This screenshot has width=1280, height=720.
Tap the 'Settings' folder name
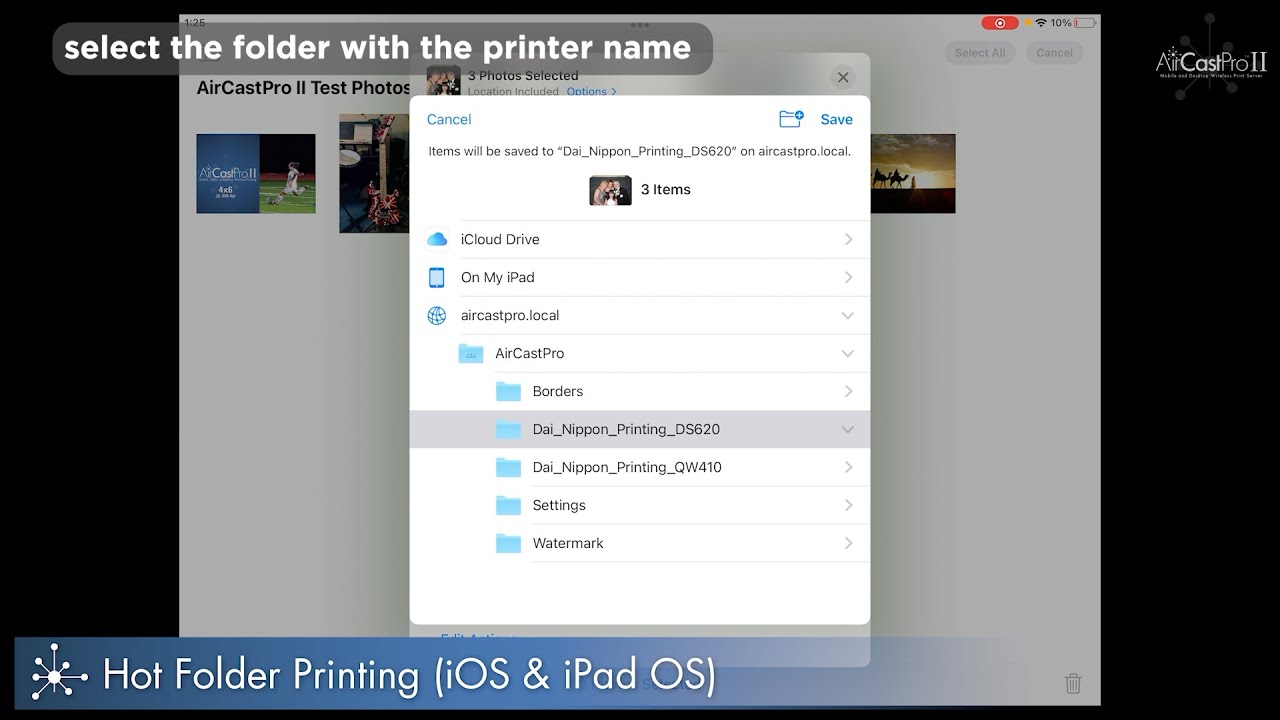click(559, 505)
